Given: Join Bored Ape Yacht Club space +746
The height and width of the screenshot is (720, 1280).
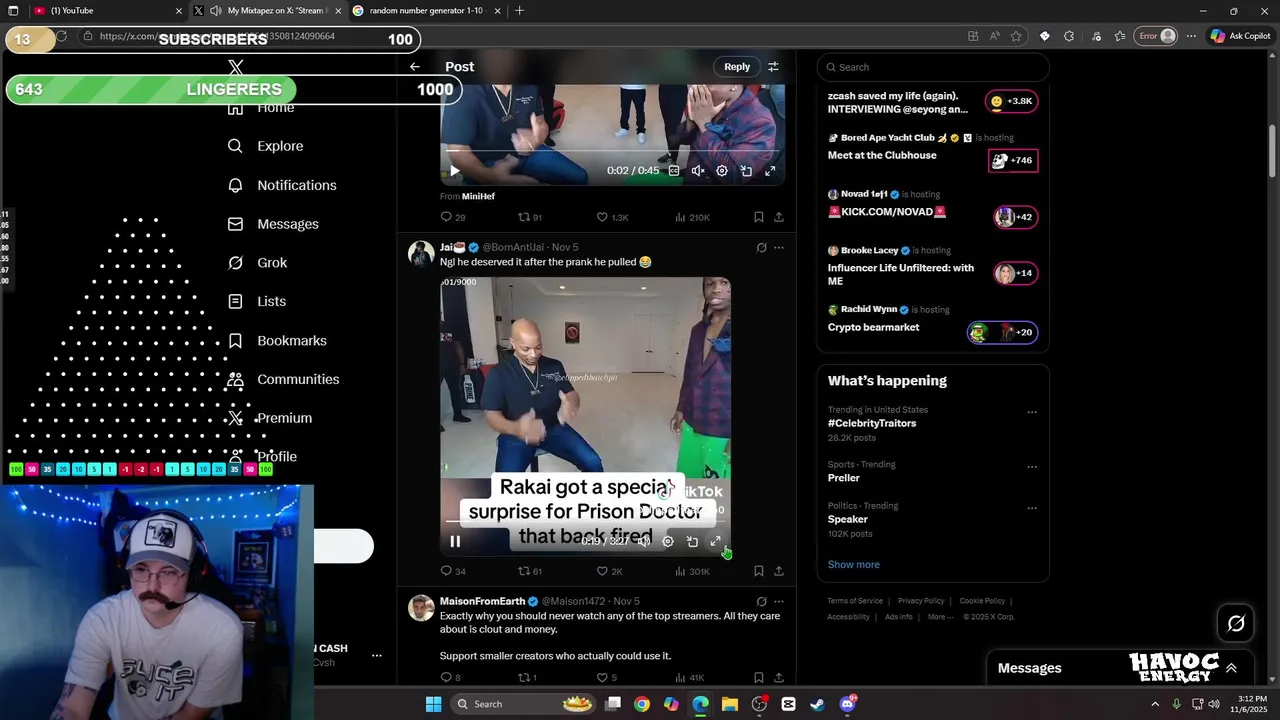Looking at the screenshot, I should (1013, 160).
